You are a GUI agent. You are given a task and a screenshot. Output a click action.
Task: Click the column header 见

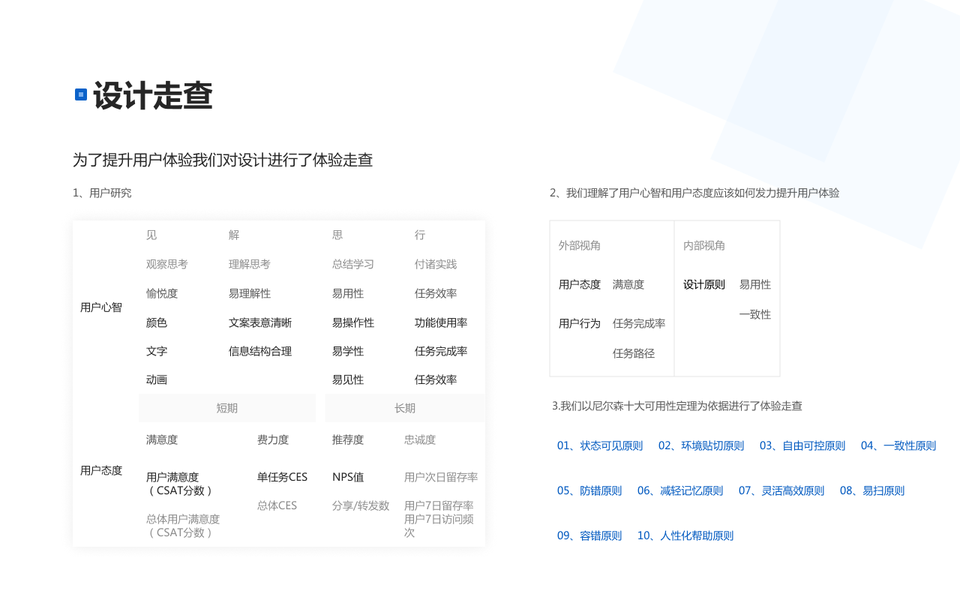pos(151,235)
